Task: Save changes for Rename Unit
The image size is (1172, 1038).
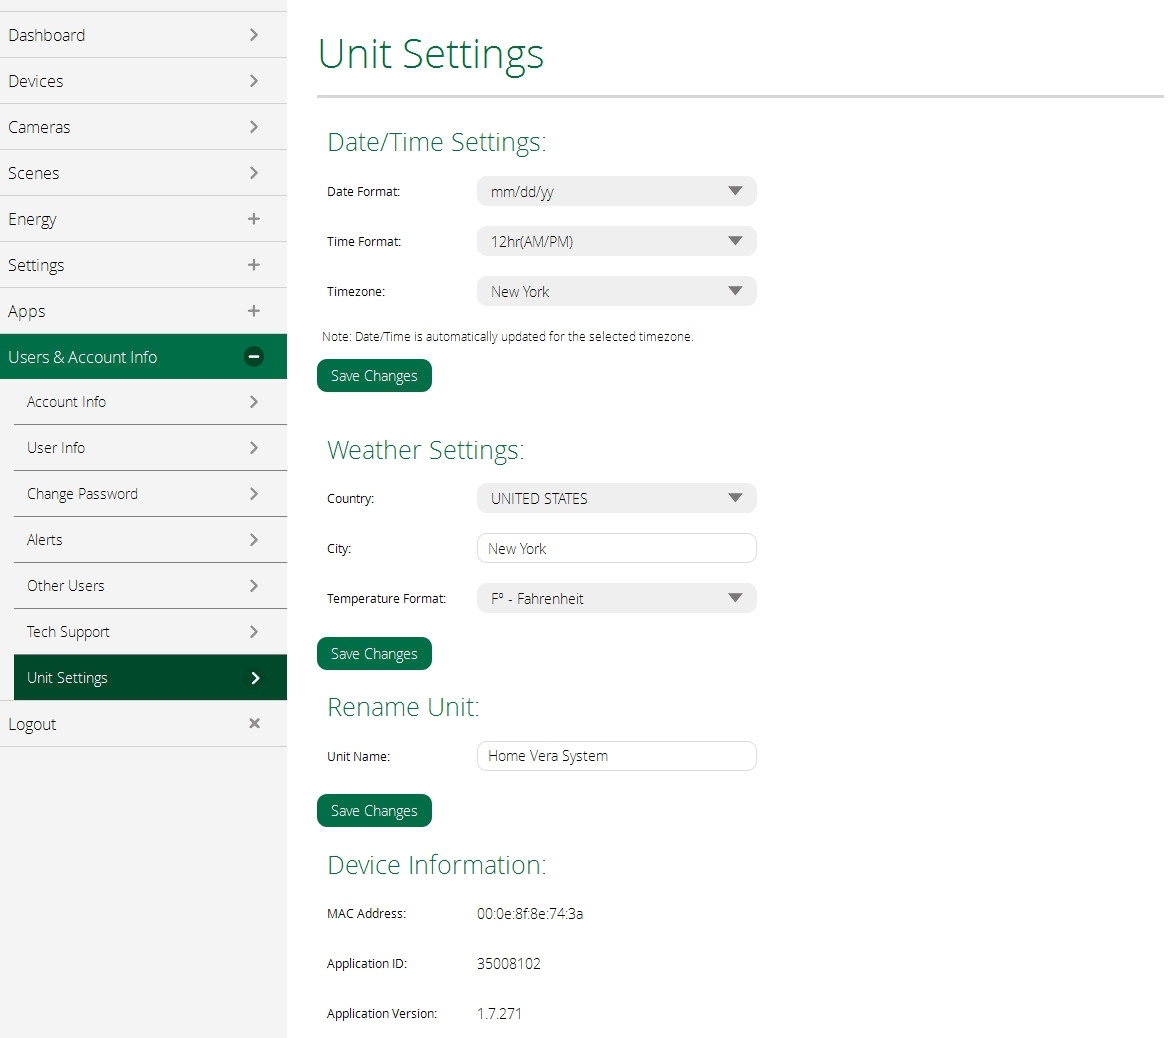Action: [x=374, y=811]
